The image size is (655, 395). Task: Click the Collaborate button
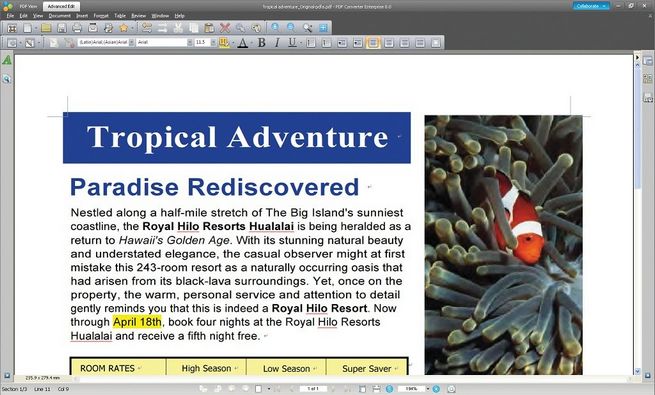pos(591,6)
